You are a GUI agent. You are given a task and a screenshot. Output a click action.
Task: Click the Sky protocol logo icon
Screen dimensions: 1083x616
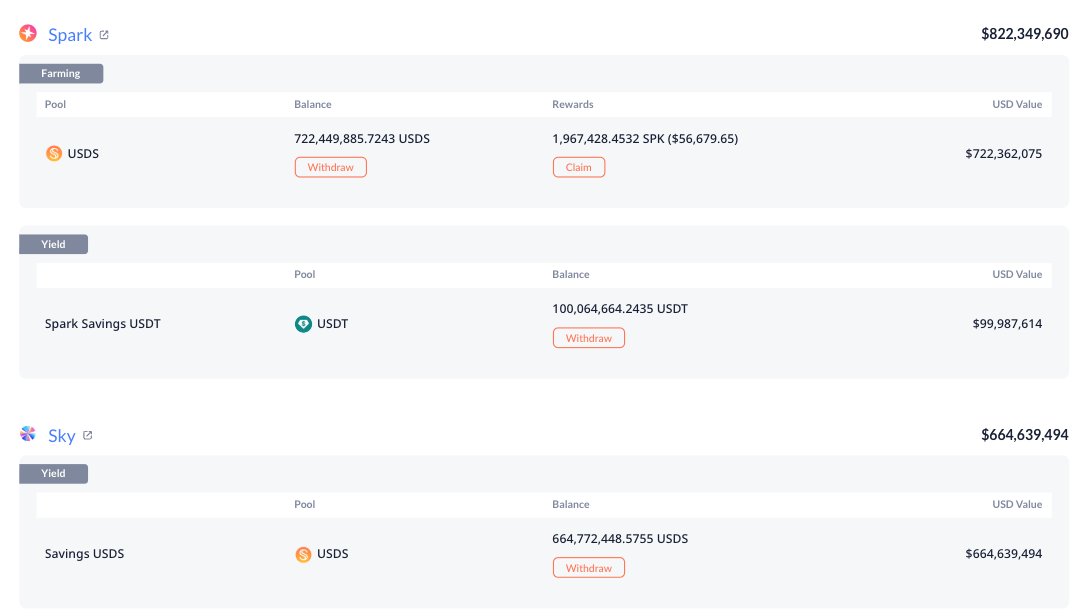point(28,434)
